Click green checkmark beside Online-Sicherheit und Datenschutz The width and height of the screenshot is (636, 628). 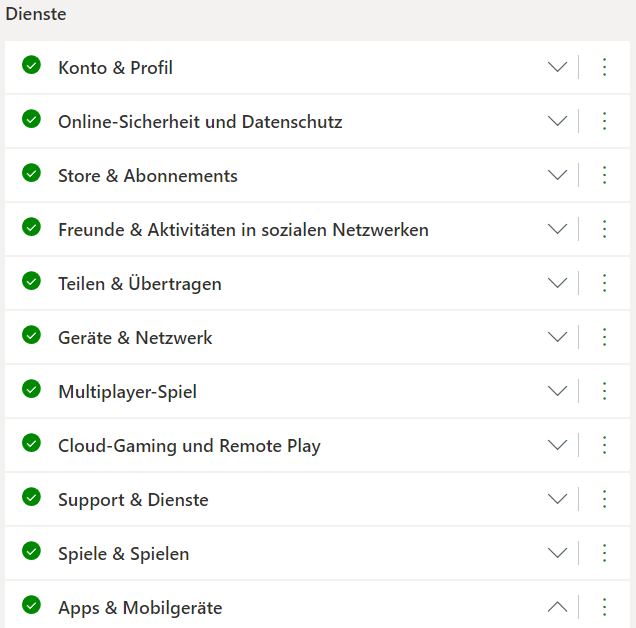tap(31, 119)
